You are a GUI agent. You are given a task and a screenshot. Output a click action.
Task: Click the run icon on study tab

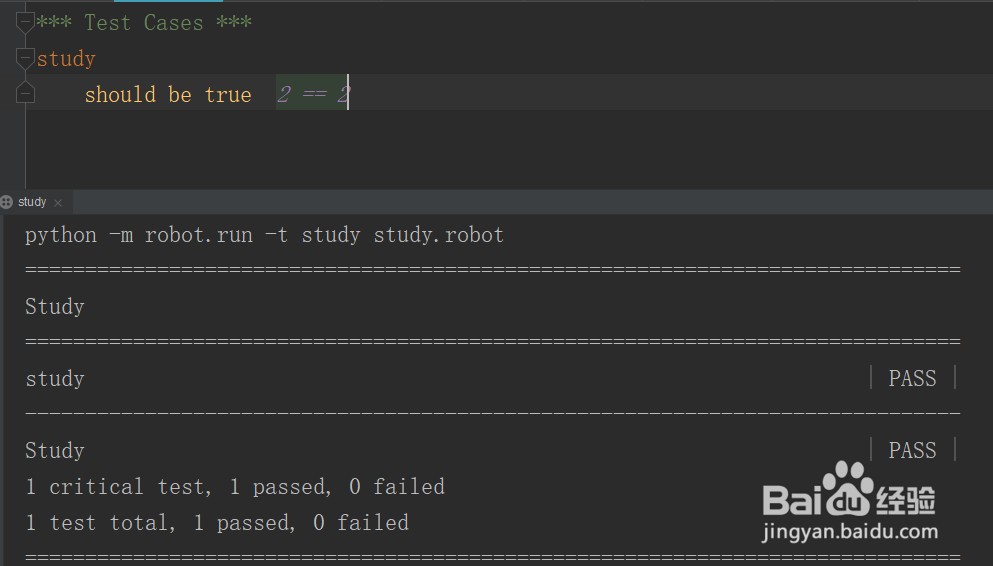pyautogui.click(x=6, y=202)
